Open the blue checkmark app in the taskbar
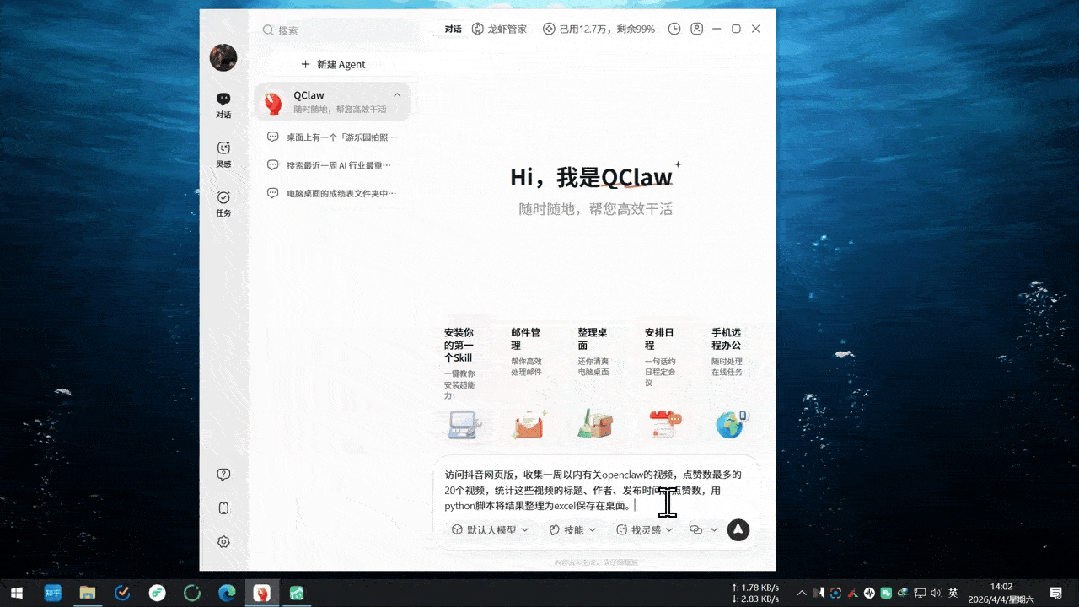Screen dimensions: 1079x607 tap(122, 593)
